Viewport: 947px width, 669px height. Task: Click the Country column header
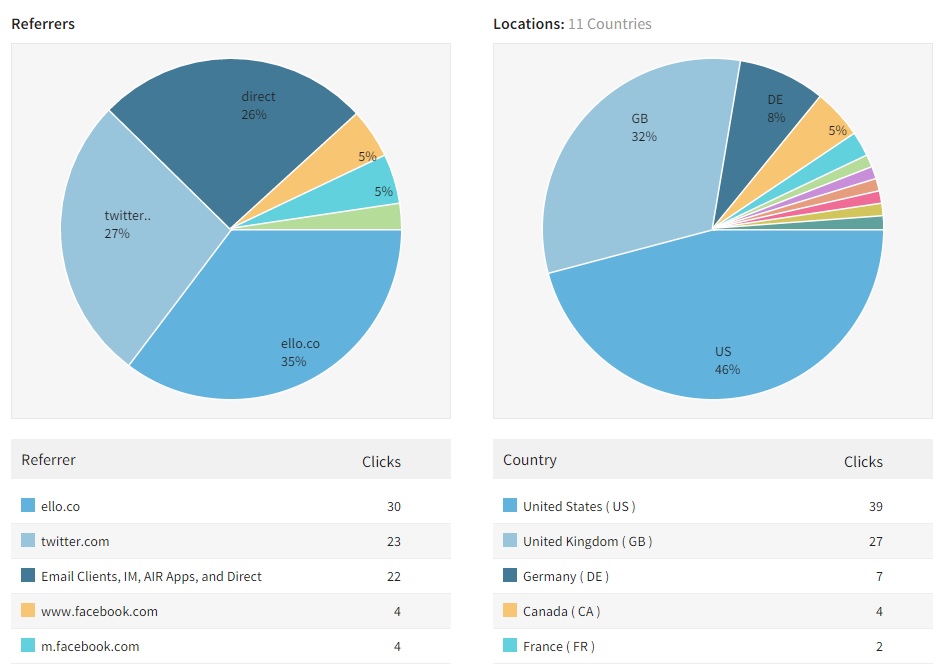pos(530,459)
